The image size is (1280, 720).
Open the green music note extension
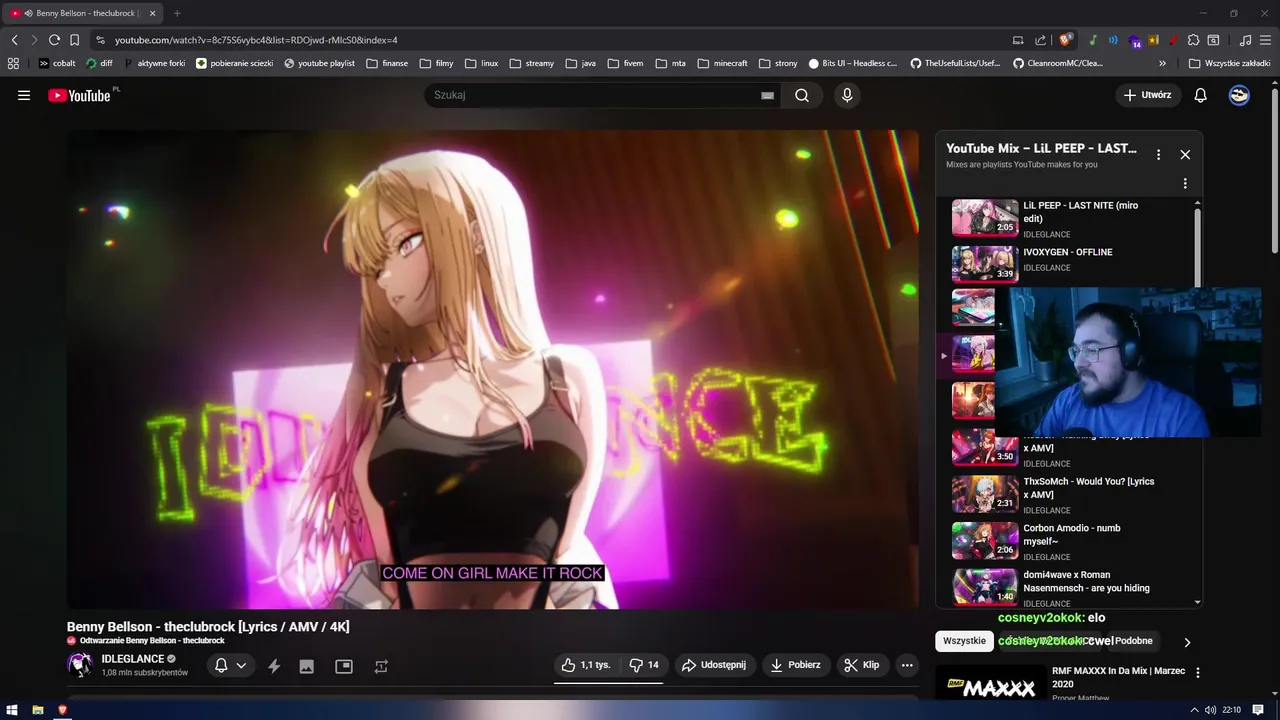pos(1093,40)
